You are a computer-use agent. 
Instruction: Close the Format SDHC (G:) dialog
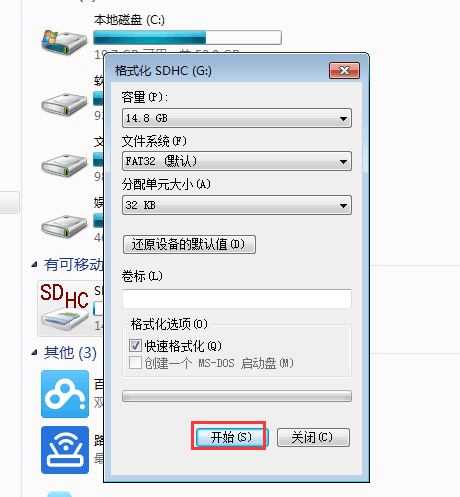coord(344,70)
